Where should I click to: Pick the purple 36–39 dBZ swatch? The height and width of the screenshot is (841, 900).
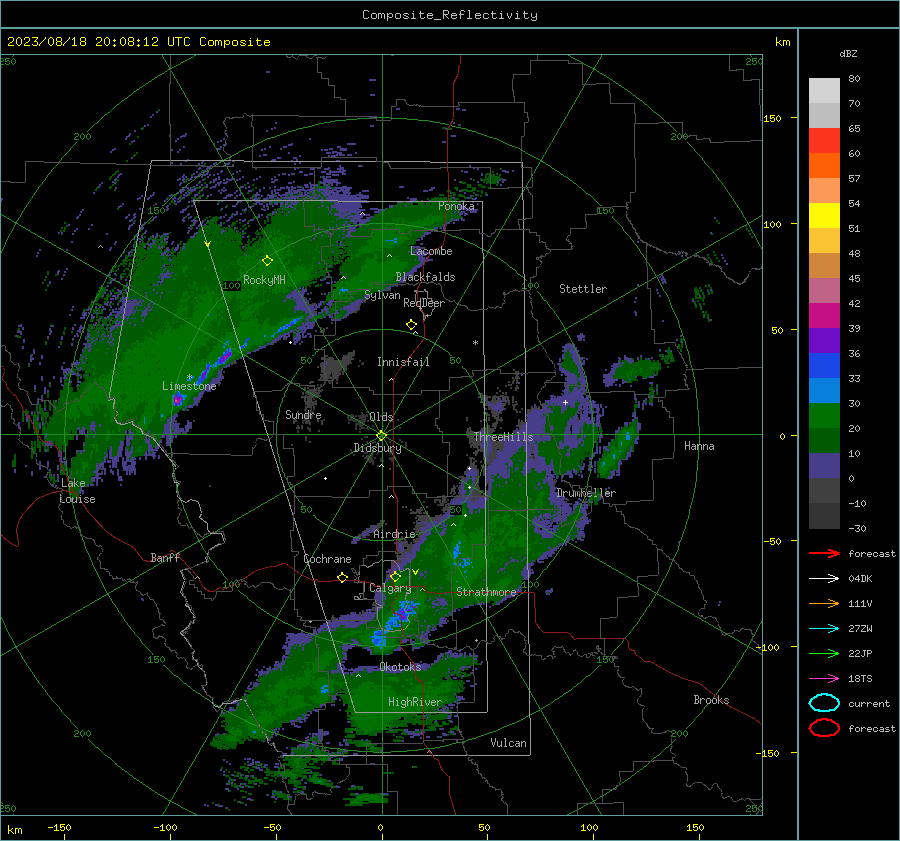[x=824, y=341]
